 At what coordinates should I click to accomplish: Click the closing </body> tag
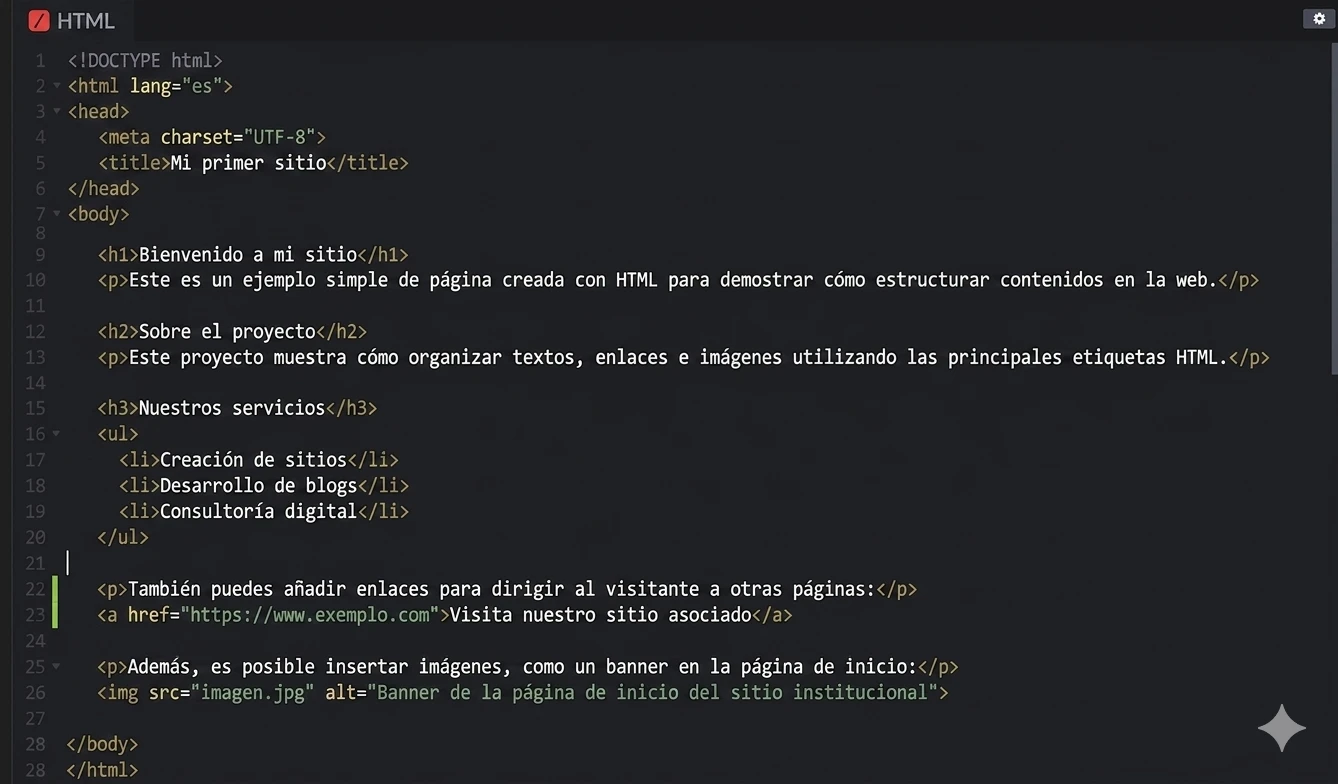tap(103, 744)
